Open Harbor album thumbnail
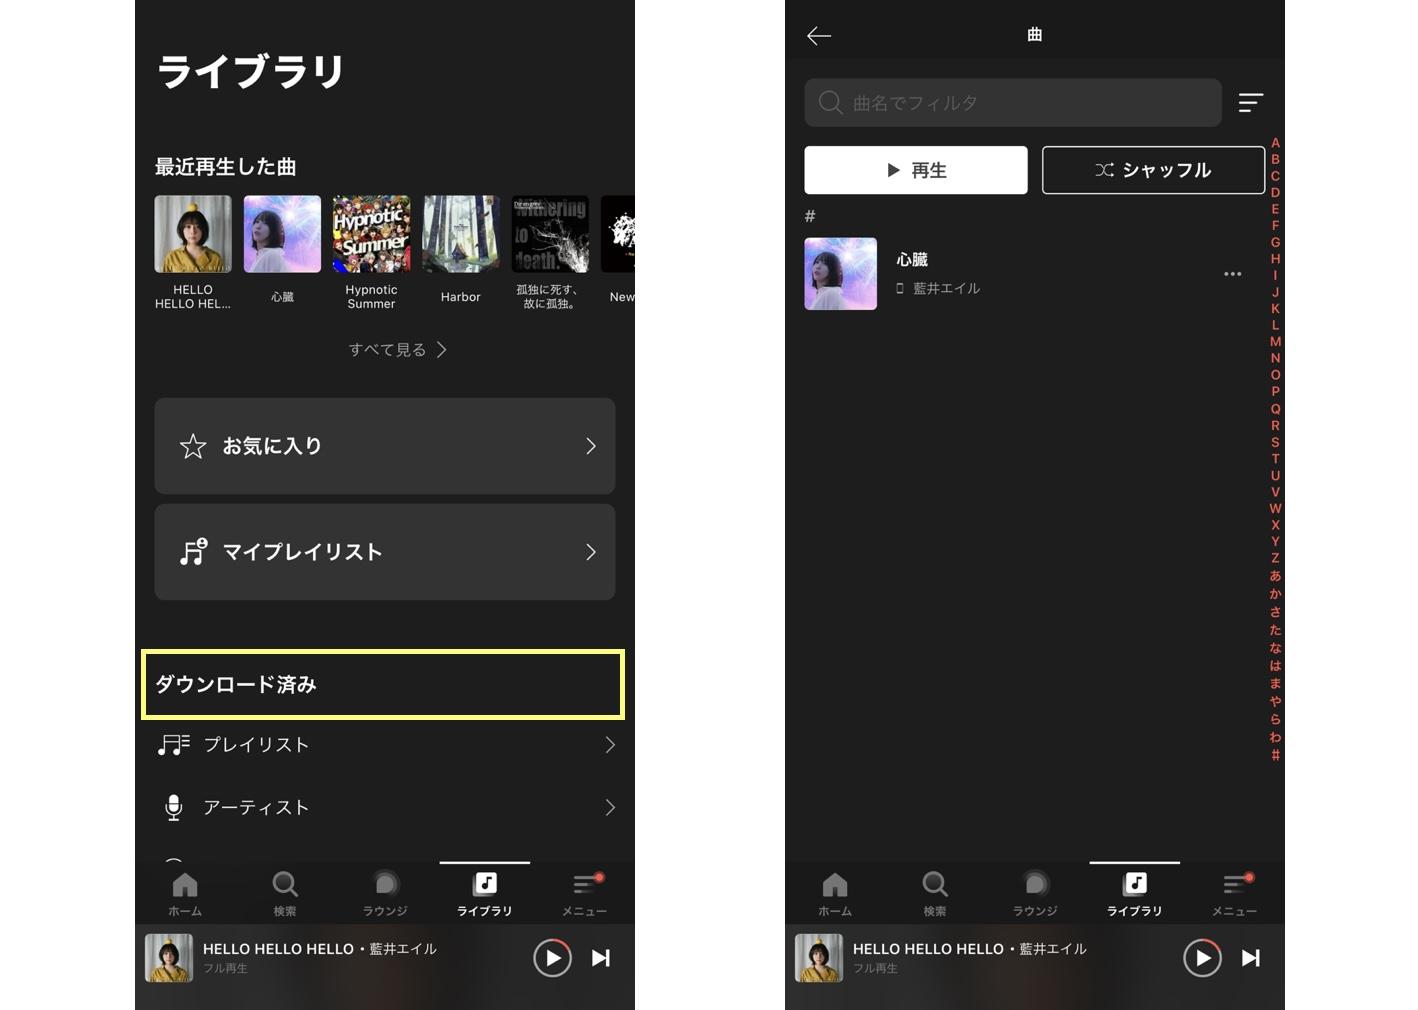The width and height of the screenshot is (1418, 1010). point(460,234)
